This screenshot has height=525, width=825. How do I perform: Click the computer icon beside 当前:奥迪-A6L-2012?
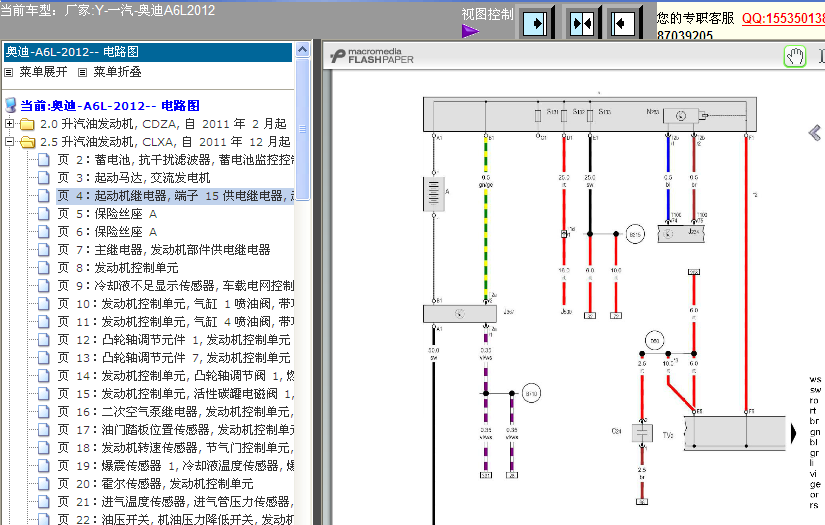[11, 105]
